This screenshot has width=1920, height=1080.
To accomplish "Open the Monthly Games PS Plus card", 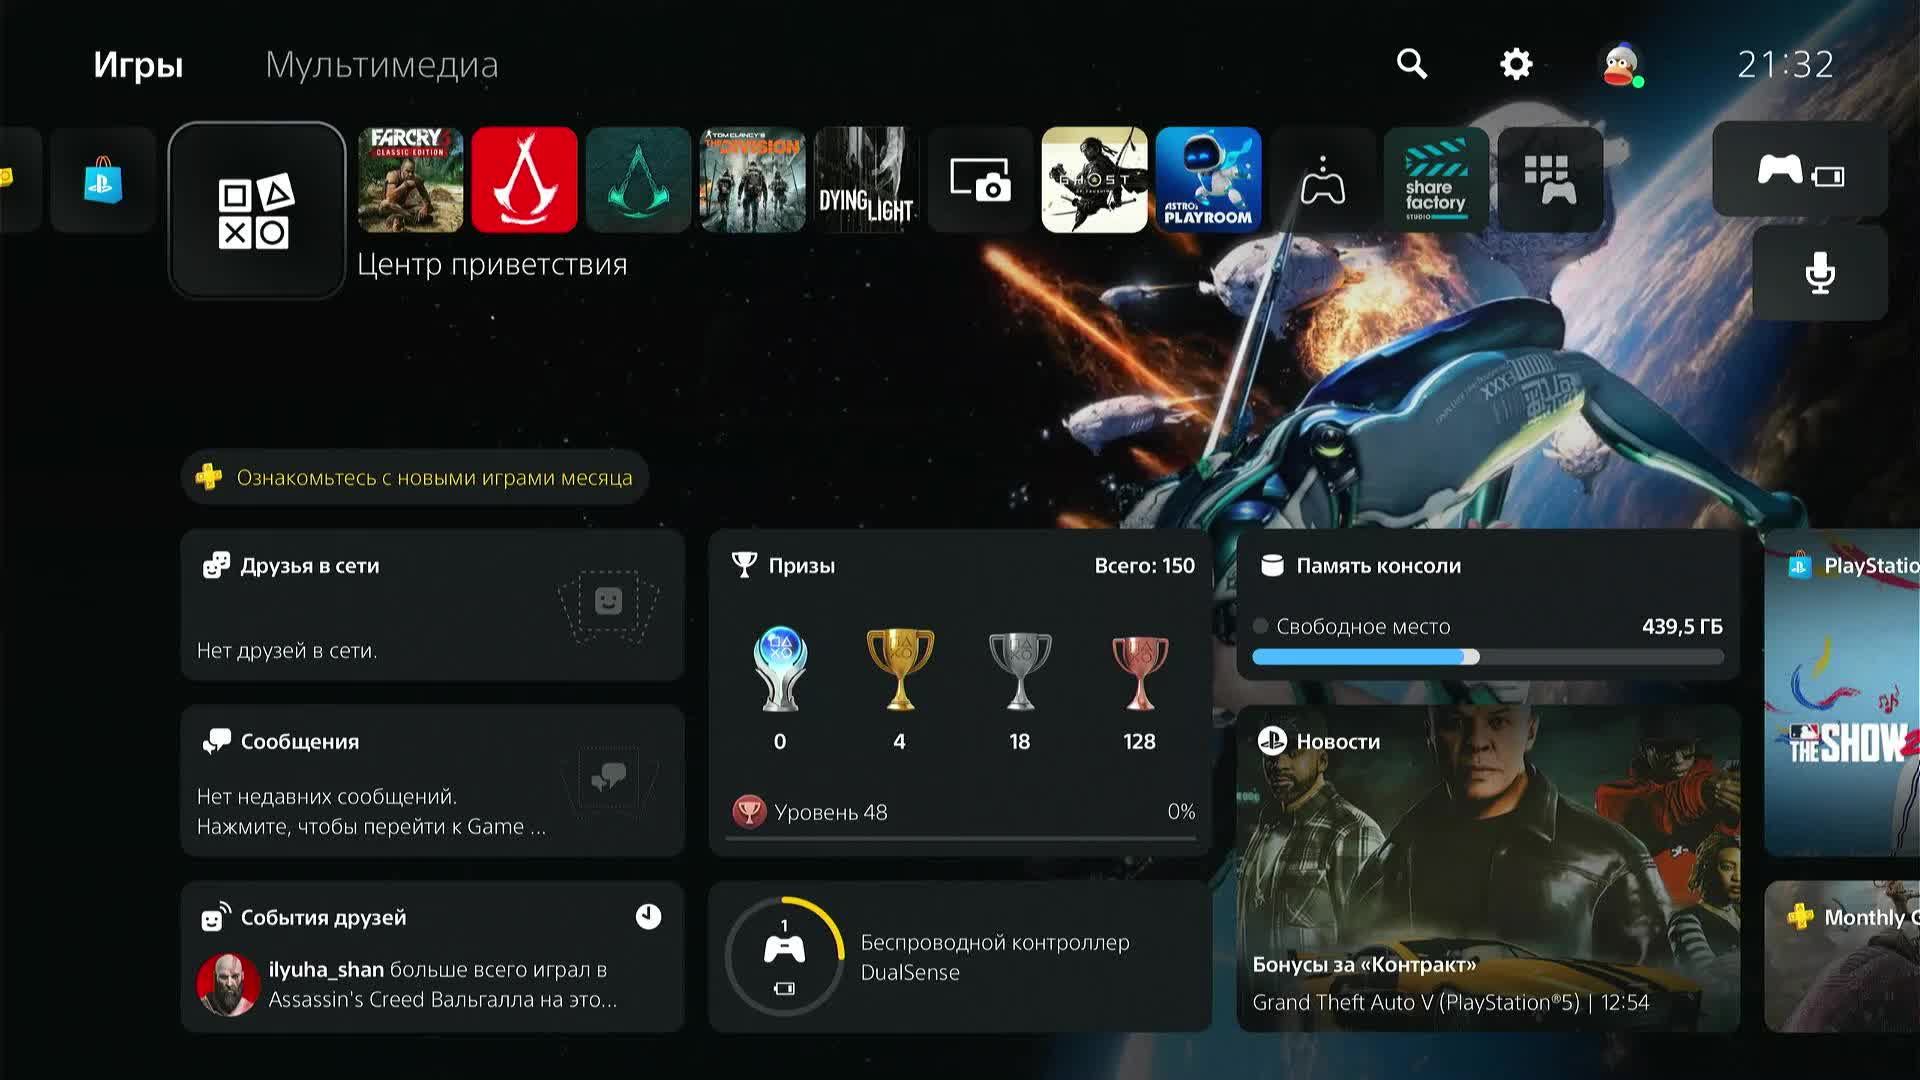I will (1842, 957).
